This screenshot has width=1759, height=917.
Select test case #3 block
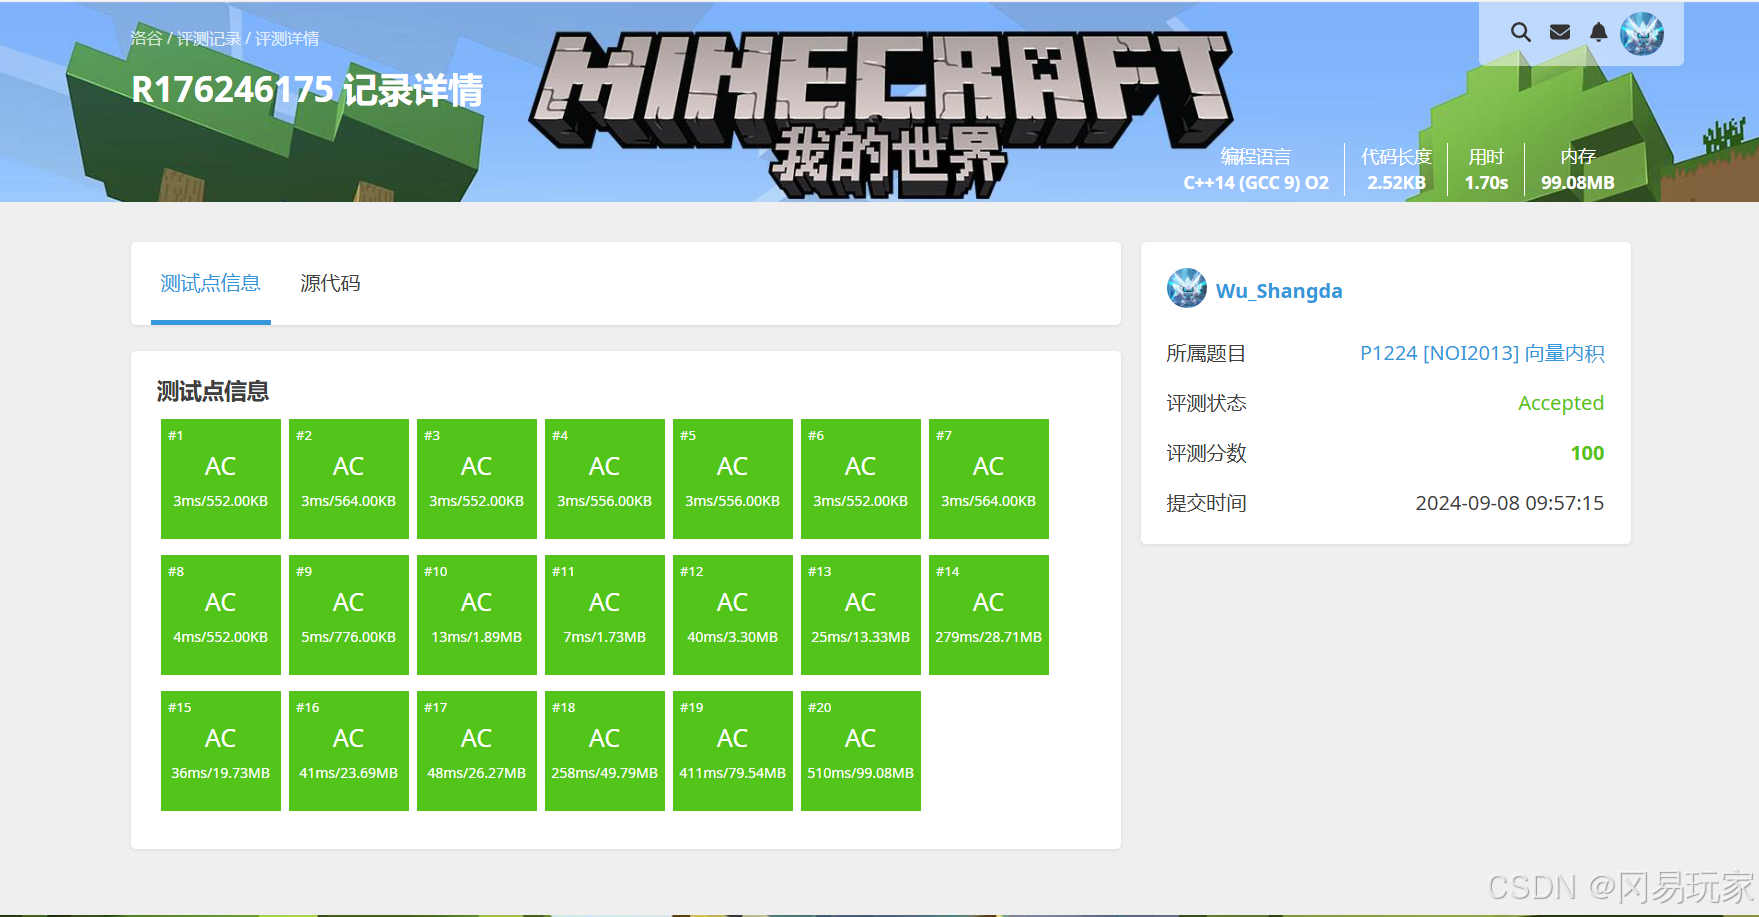coord(477,479)
